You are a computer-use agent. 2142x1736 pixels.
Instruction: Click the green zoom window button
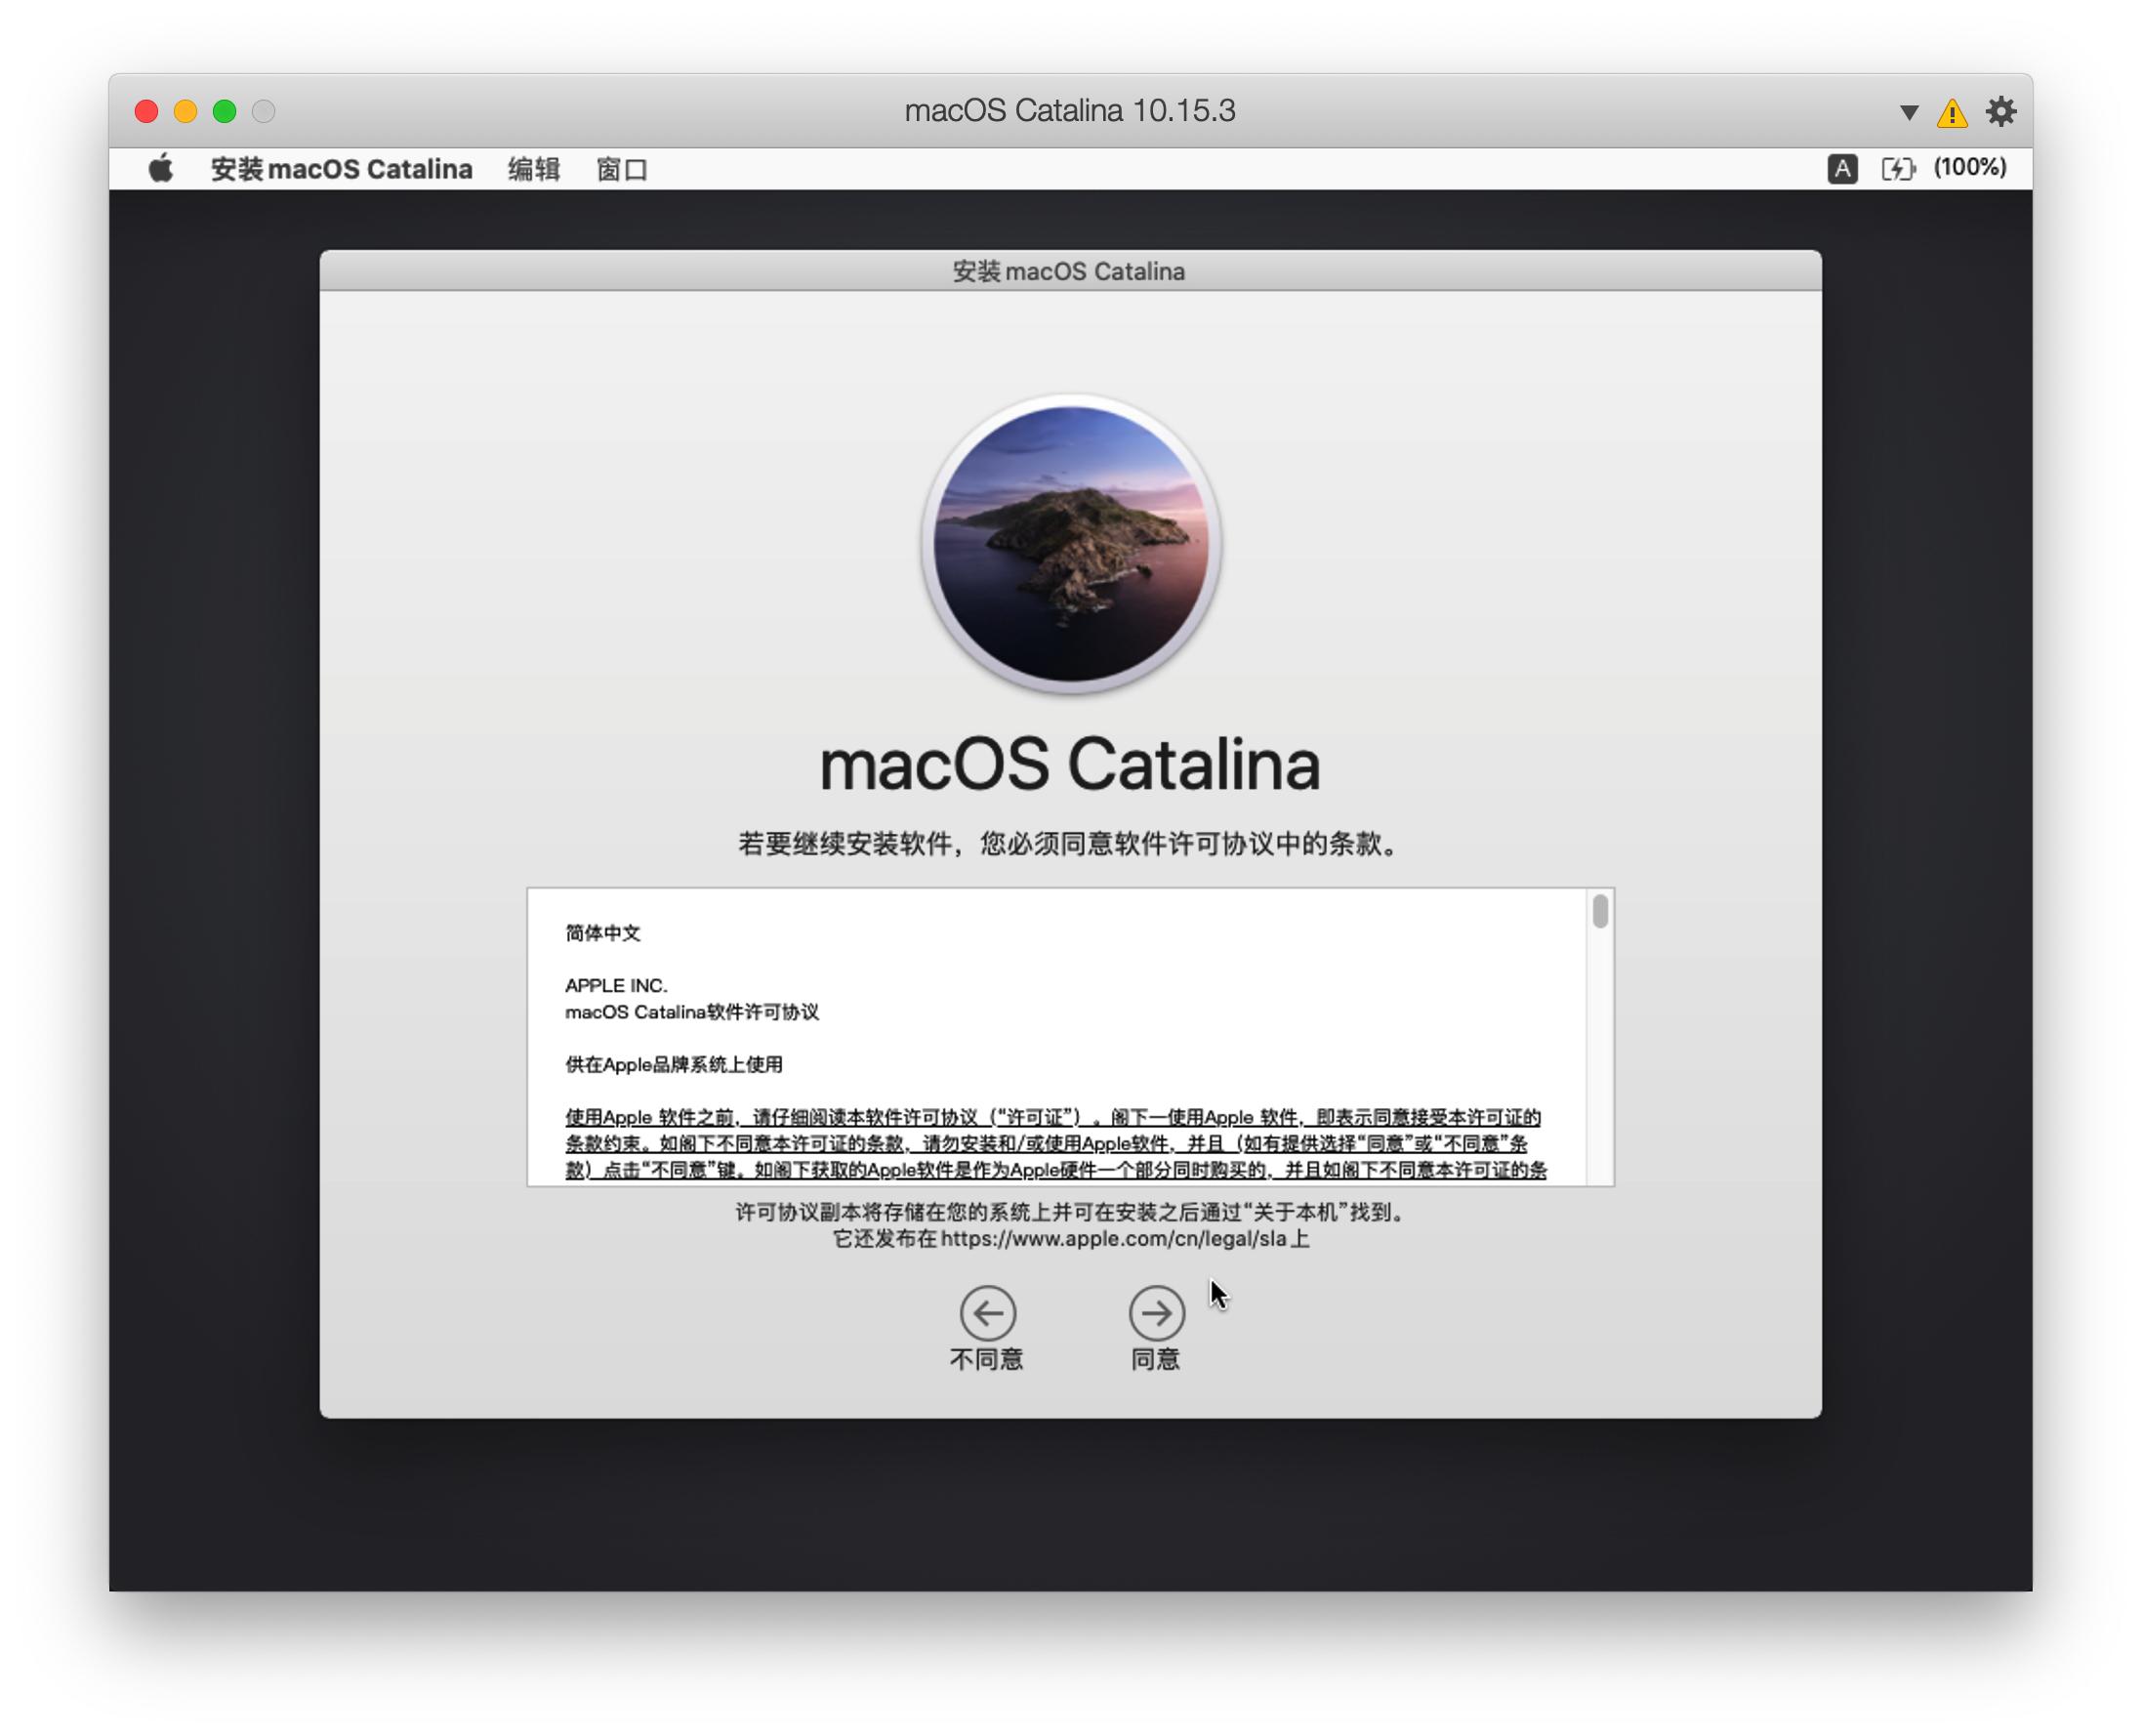pyautogui.click(x=224, y=111)
